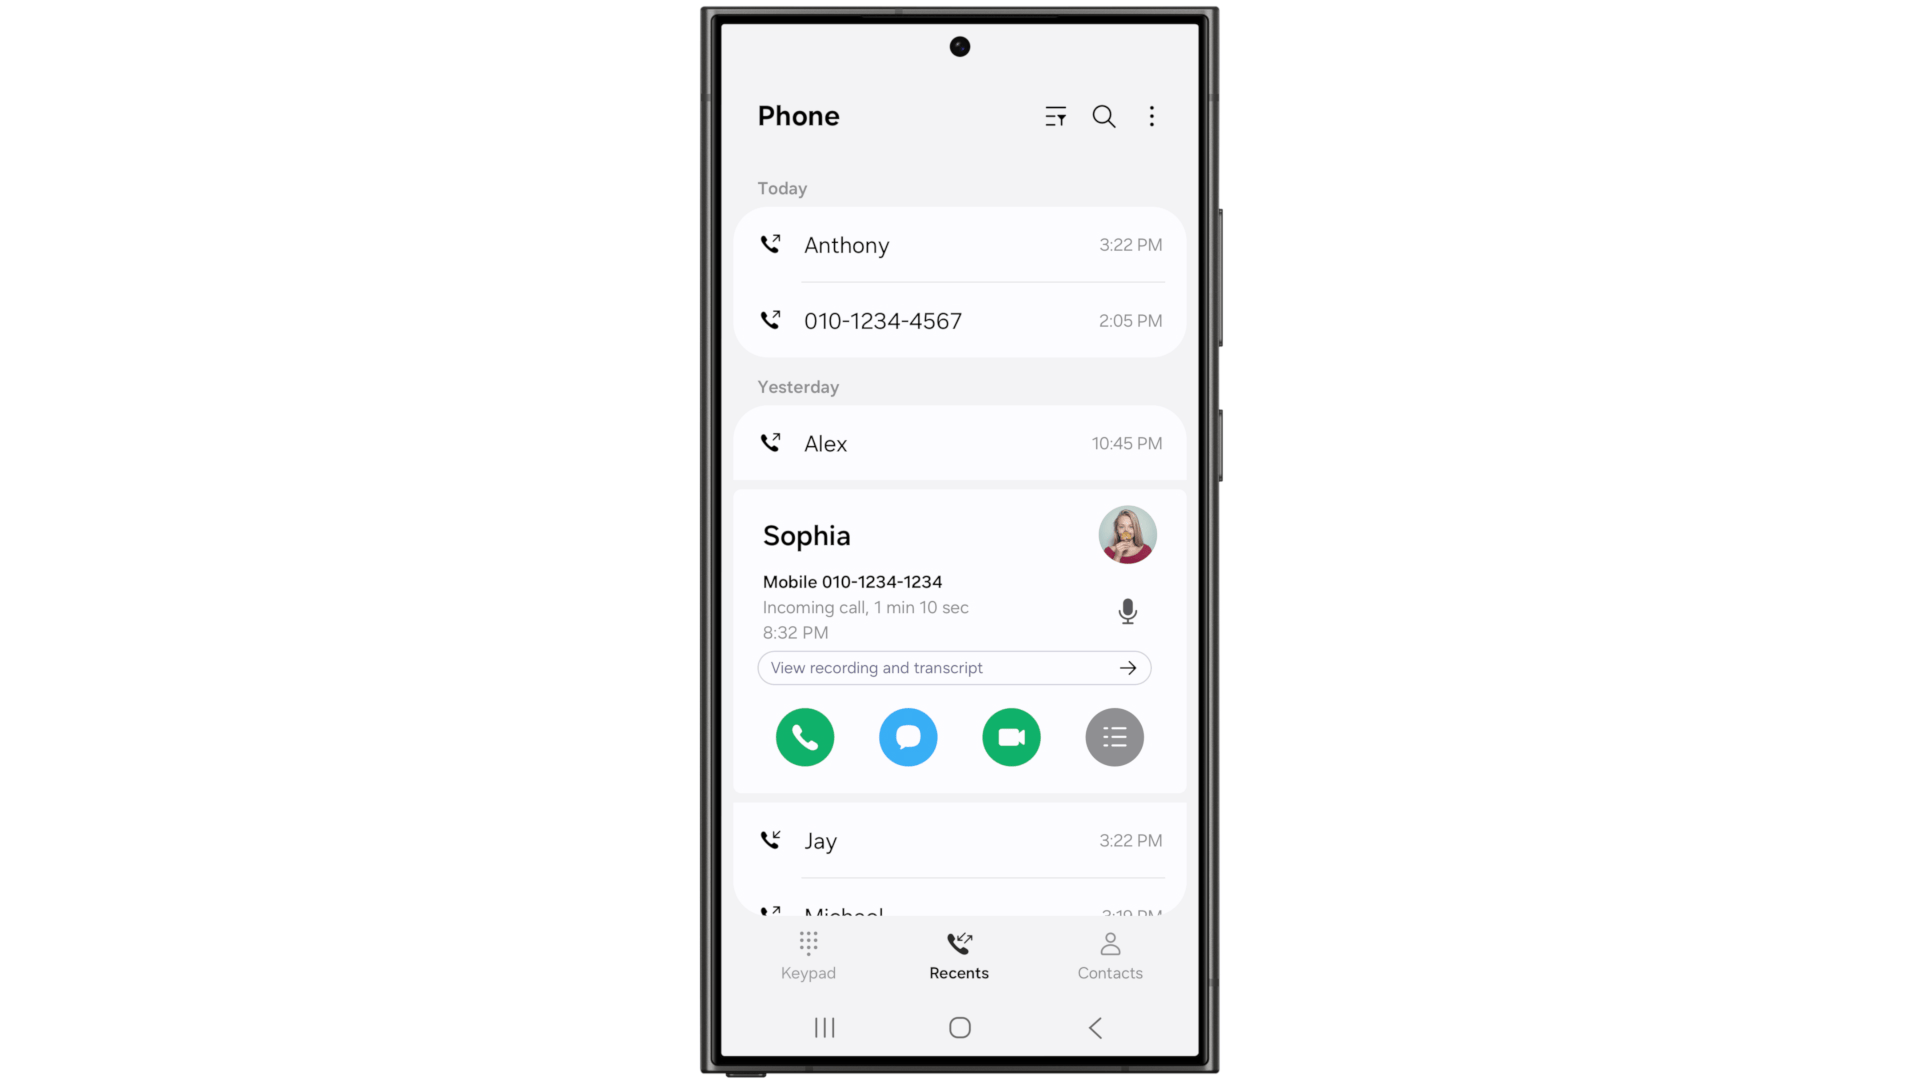Tap the contact details icon for Sophia

click(x=1114, y=736)
